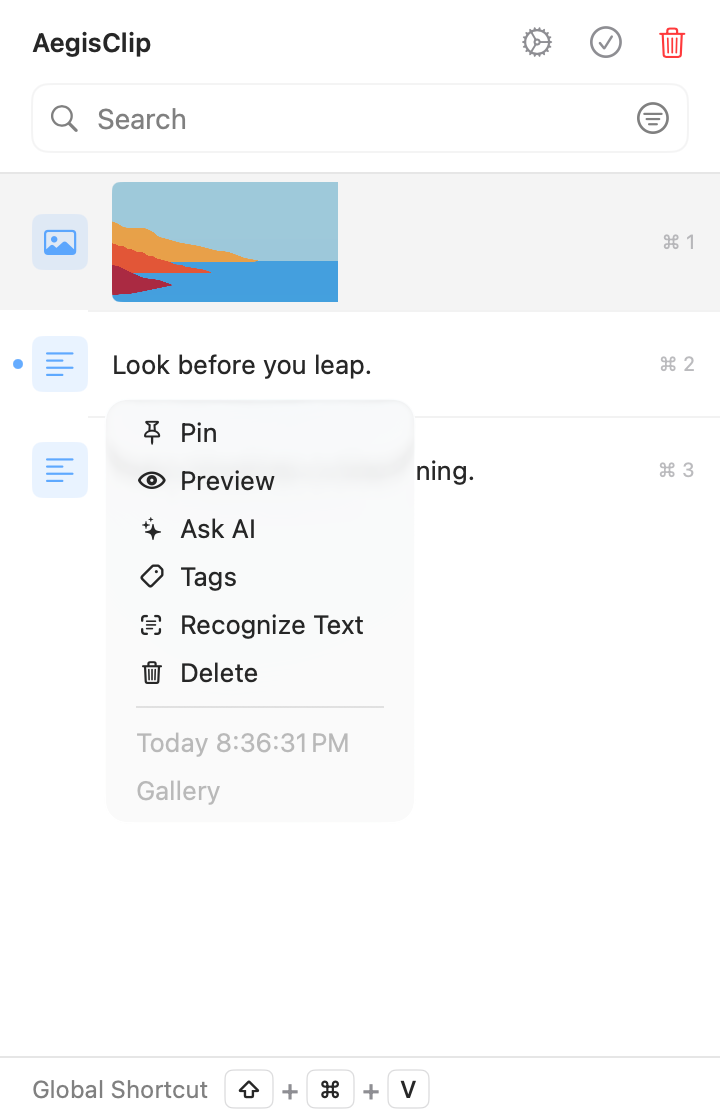
Task: Click the magnifying glass search icon
Action: tap(64, 119)
